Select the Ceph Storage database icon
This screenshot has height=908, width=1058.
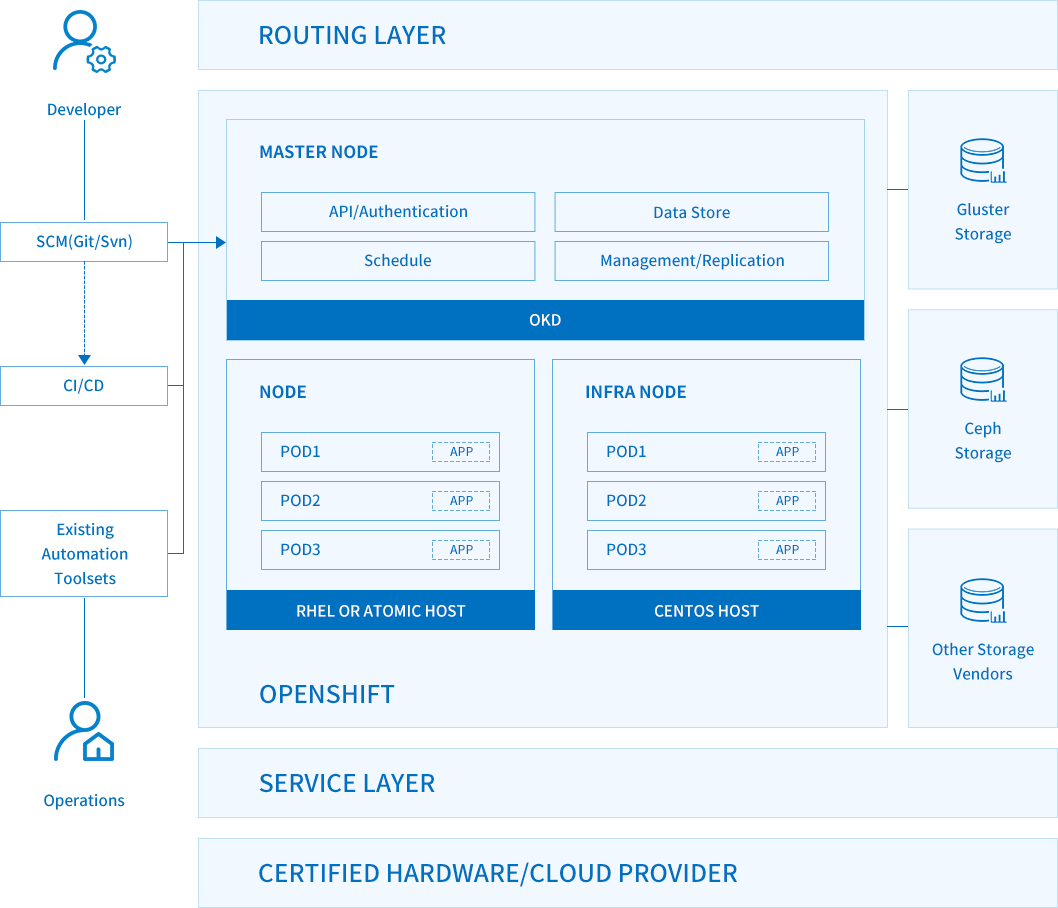[983, 380]
